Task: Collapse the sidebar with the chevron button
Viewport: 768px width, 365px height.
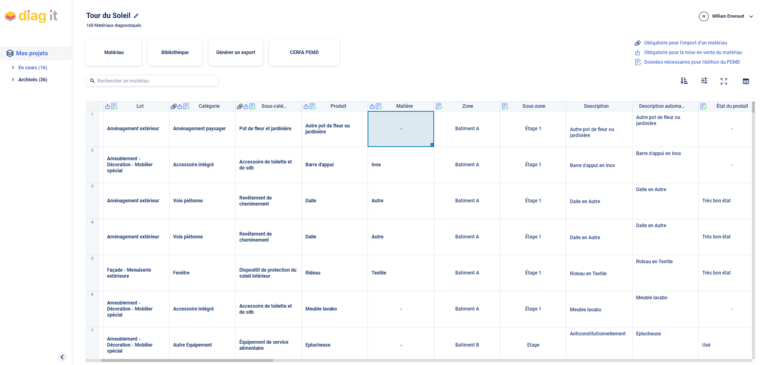Action: coord(62,357)
